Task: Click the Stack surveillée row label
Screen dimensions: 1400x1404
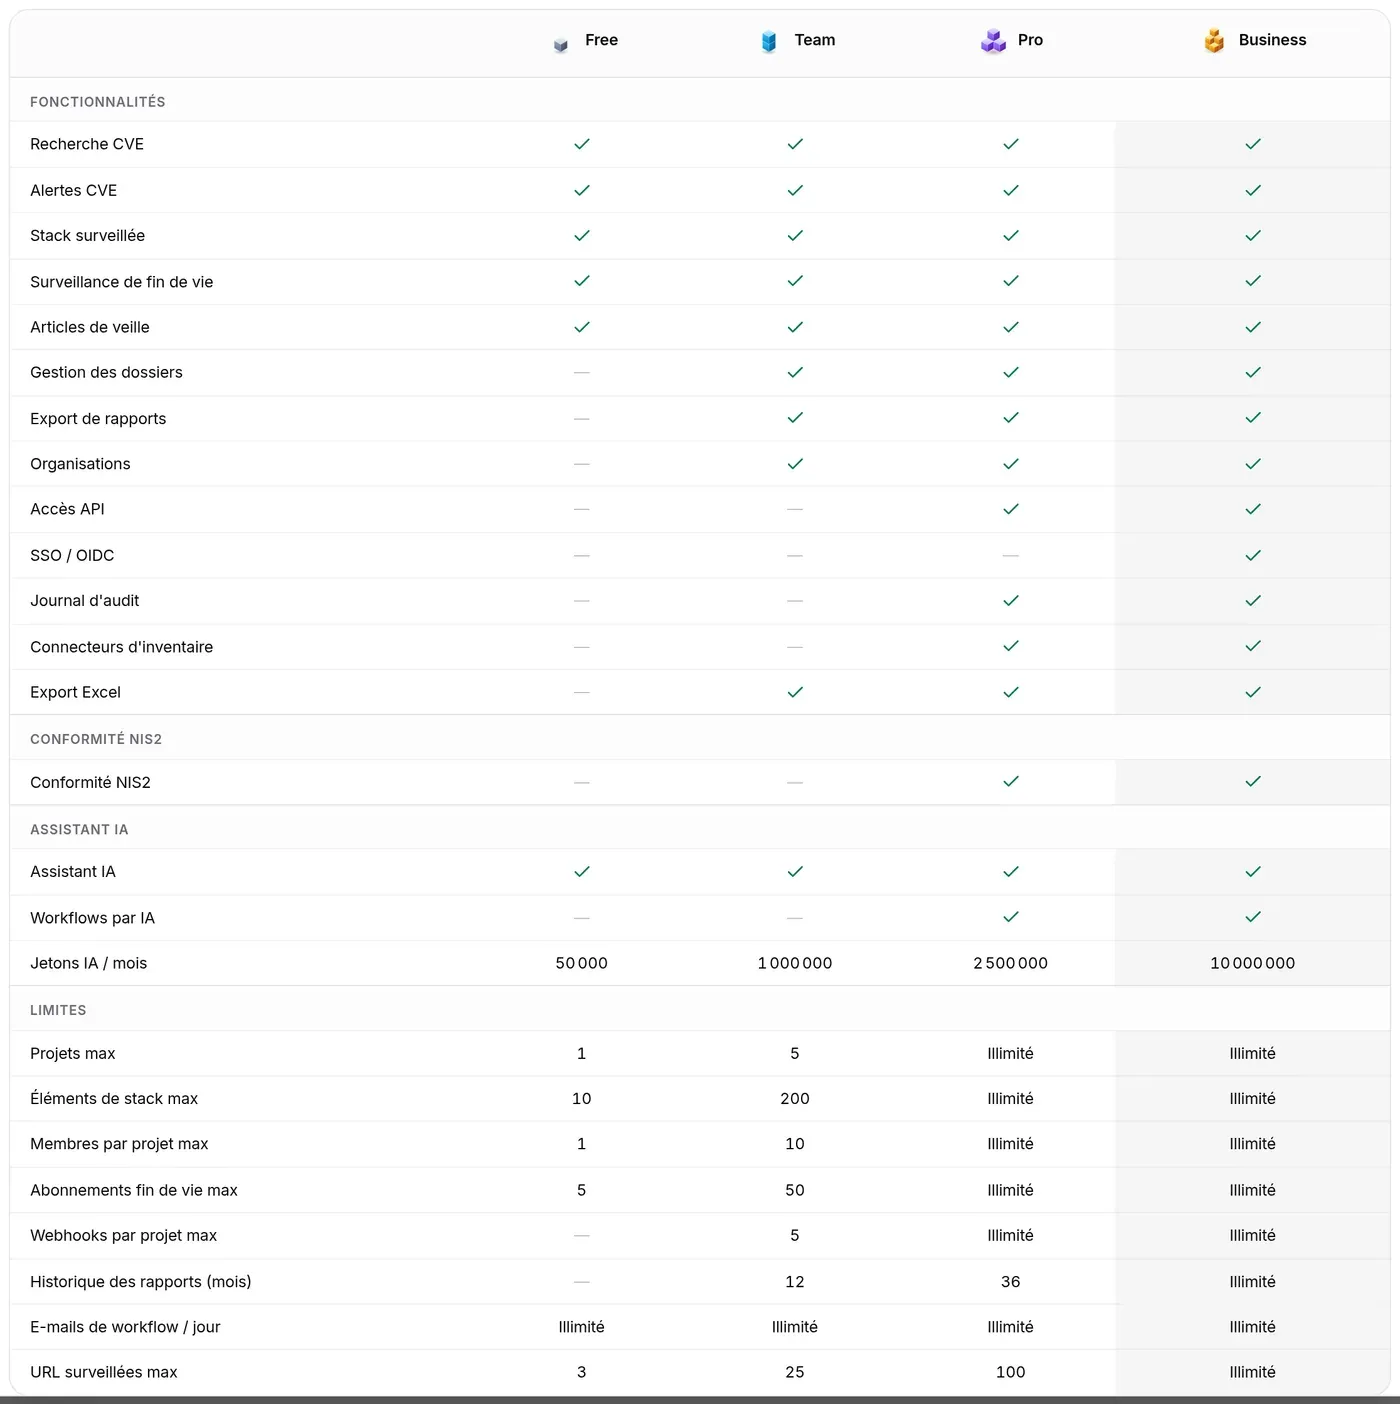Action: coord(87,236)
